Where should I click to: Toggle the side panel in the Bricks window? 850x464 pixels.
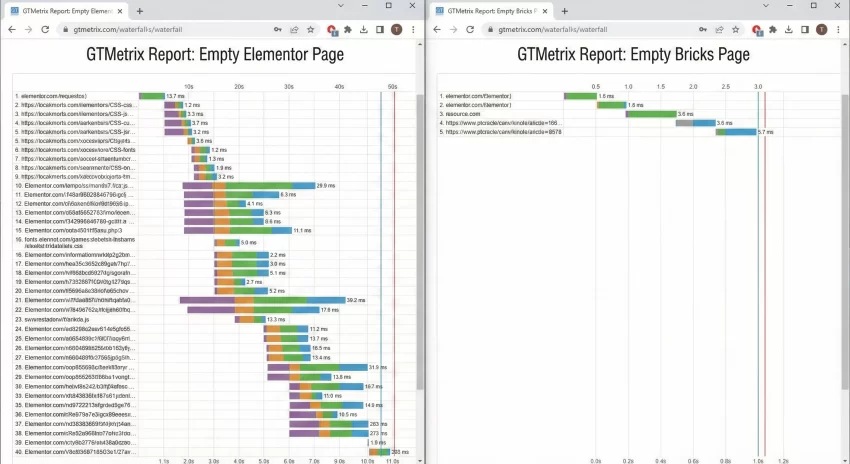pyautogui.click(x=805, y=29)
